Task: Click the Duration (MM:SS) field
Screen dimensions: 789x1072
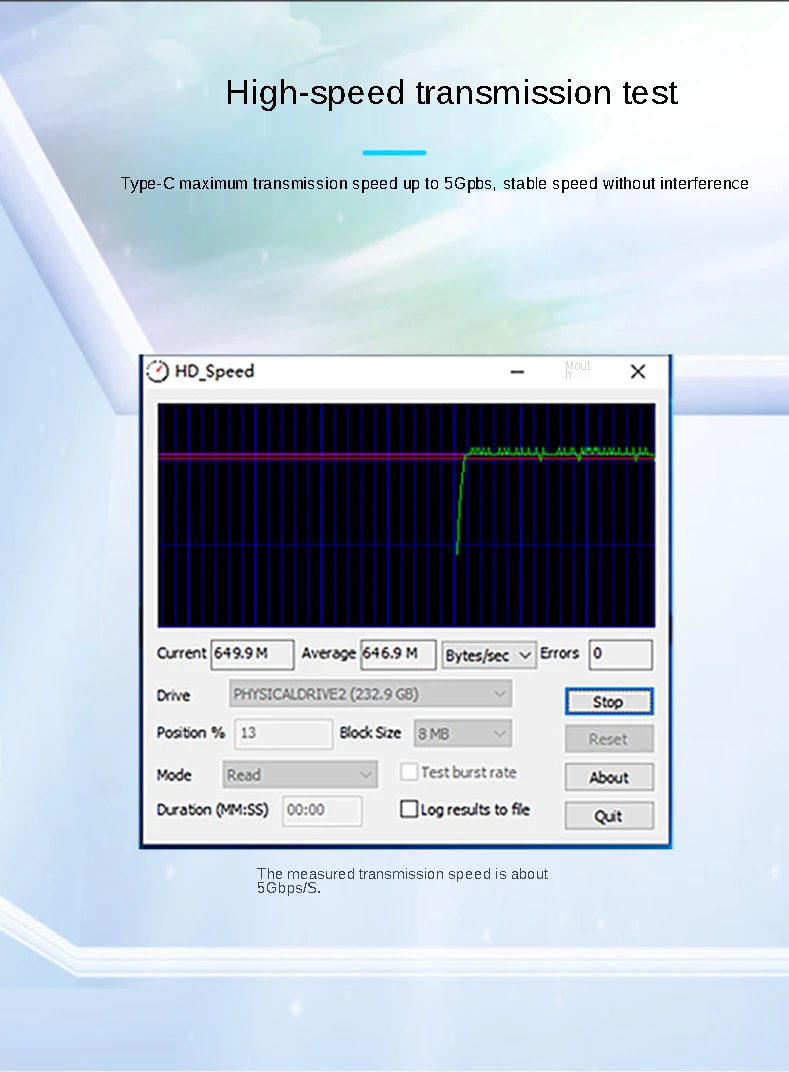Action: [x=322, y=810]
